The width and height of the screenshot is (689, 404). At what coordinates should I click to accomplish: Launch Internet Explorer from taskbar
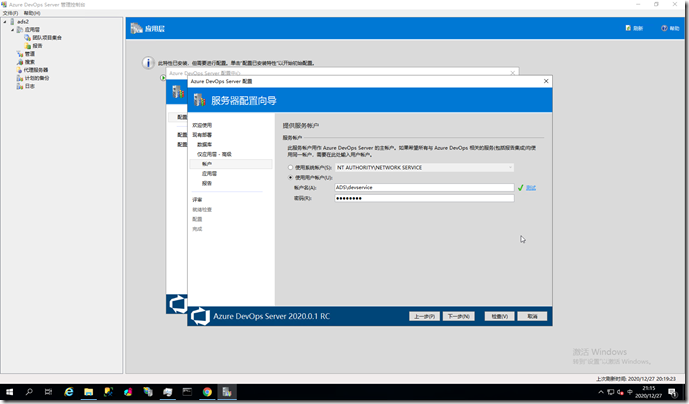[x=69, y=392]
